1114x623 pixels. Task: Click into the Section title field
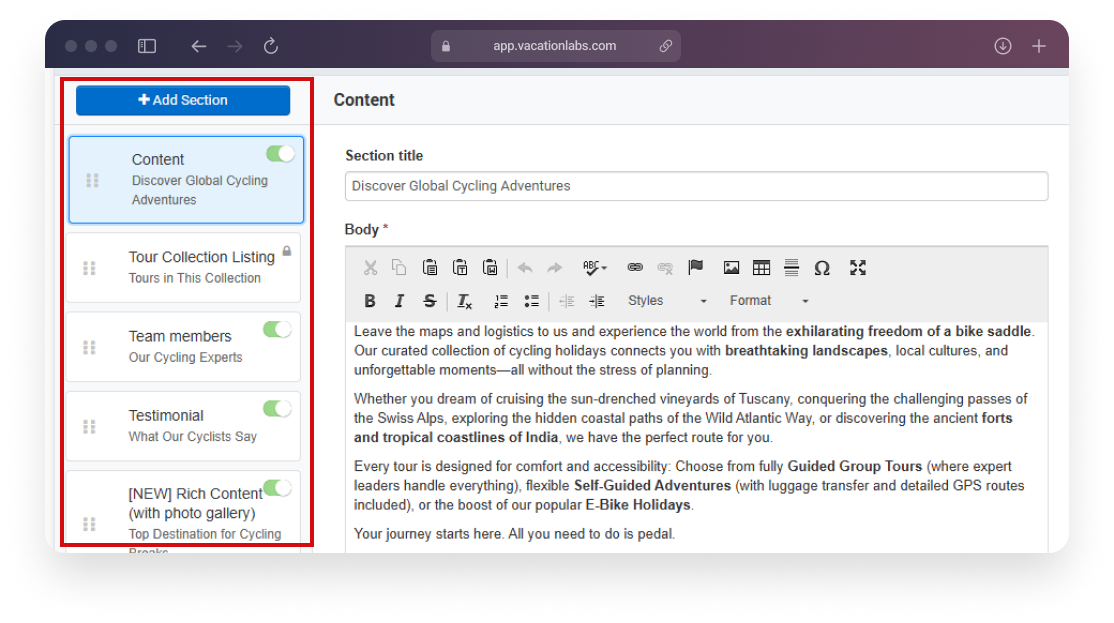pos(696,186)
